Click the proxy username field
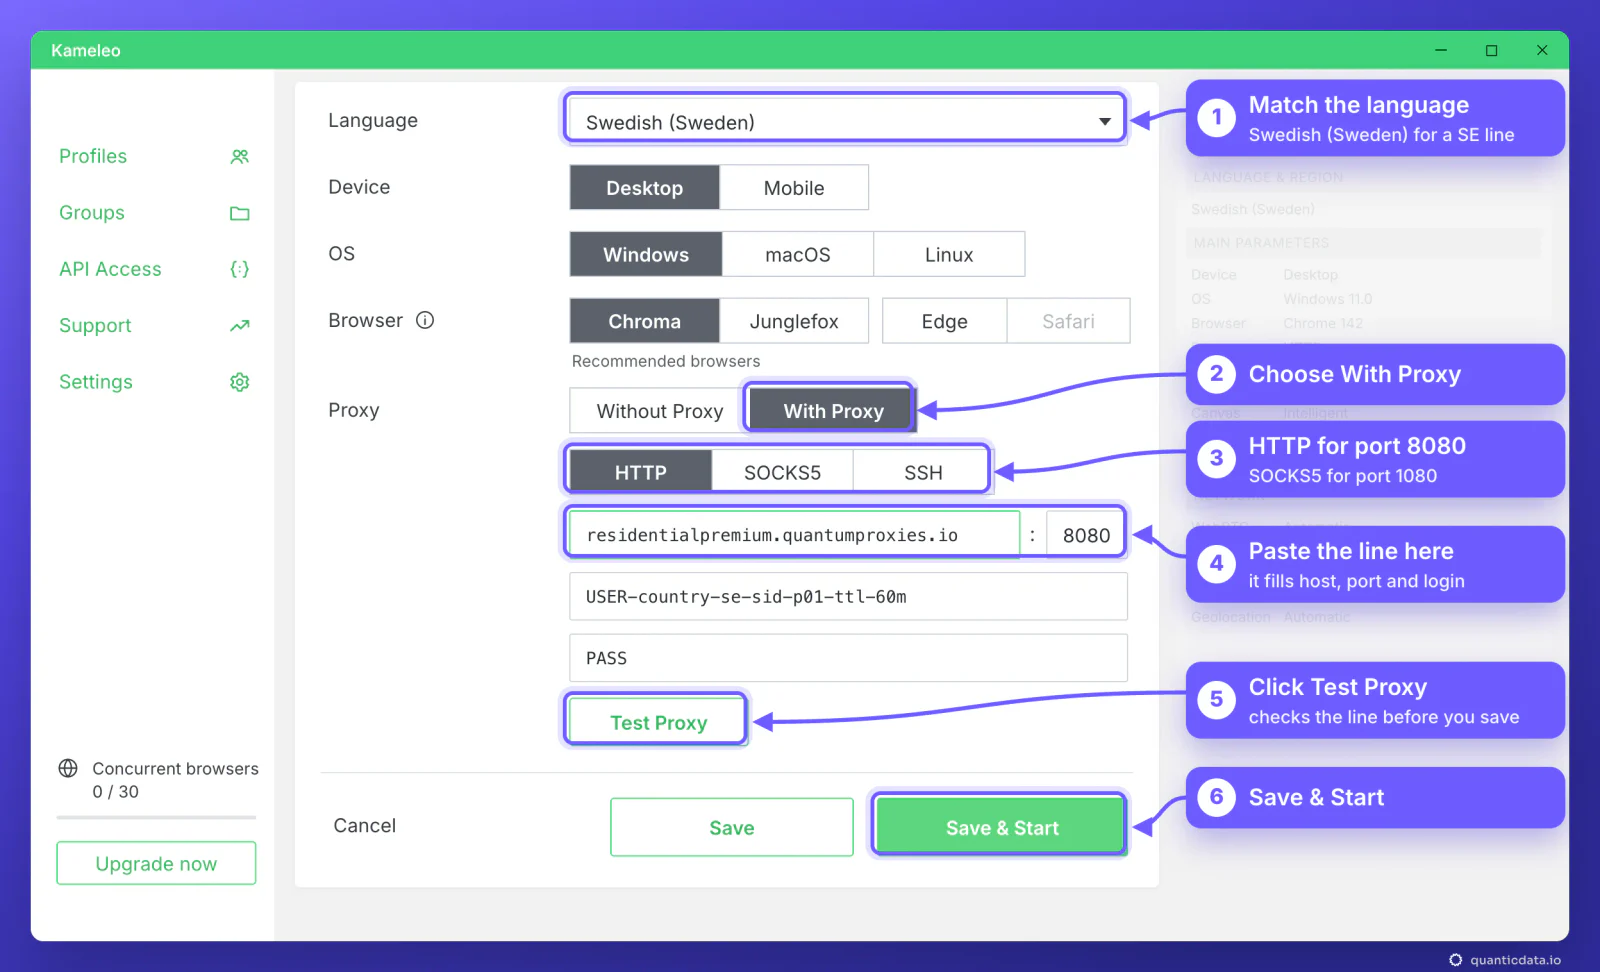This screenshot has width=1600, height=972. 848,596
